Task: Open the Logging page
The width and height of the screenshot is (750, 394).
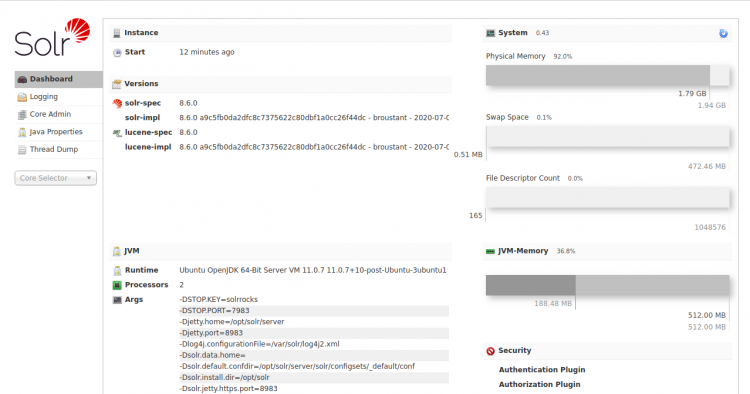Action: pyautogui.click(x=58, y=97)
